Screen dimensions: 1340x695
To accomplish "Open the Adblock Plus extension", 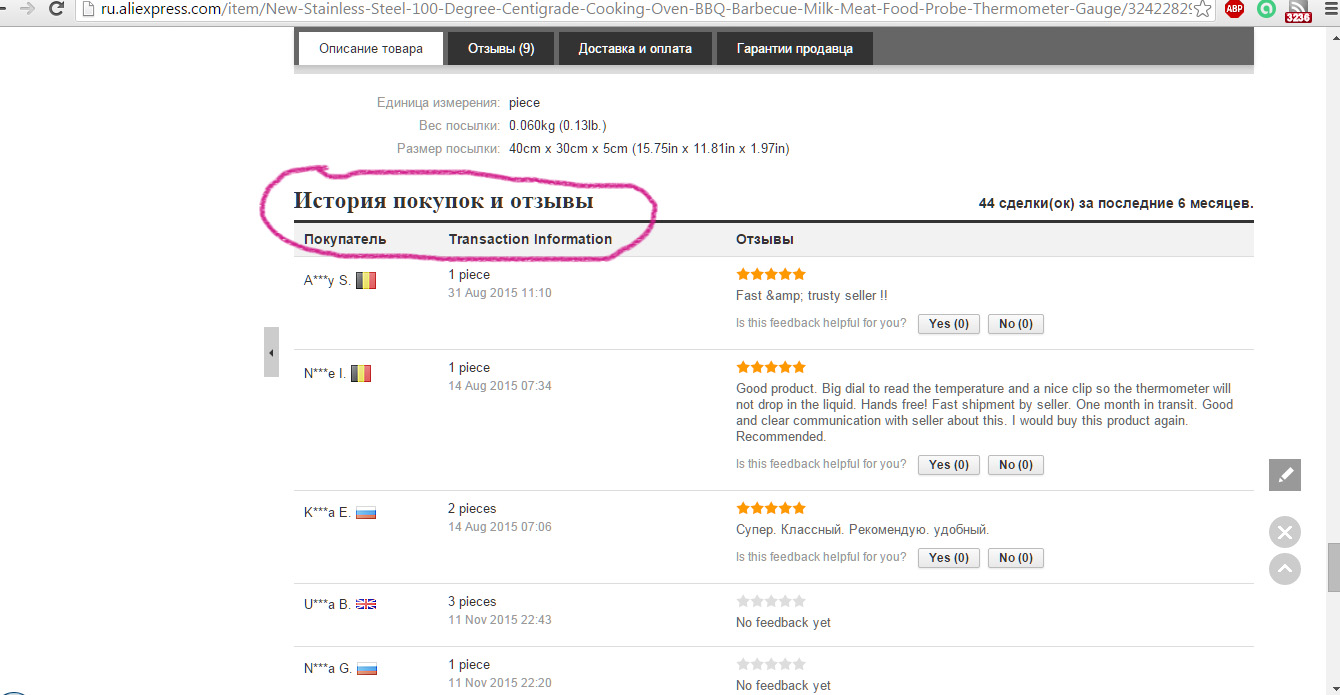I will point(1235,9).
